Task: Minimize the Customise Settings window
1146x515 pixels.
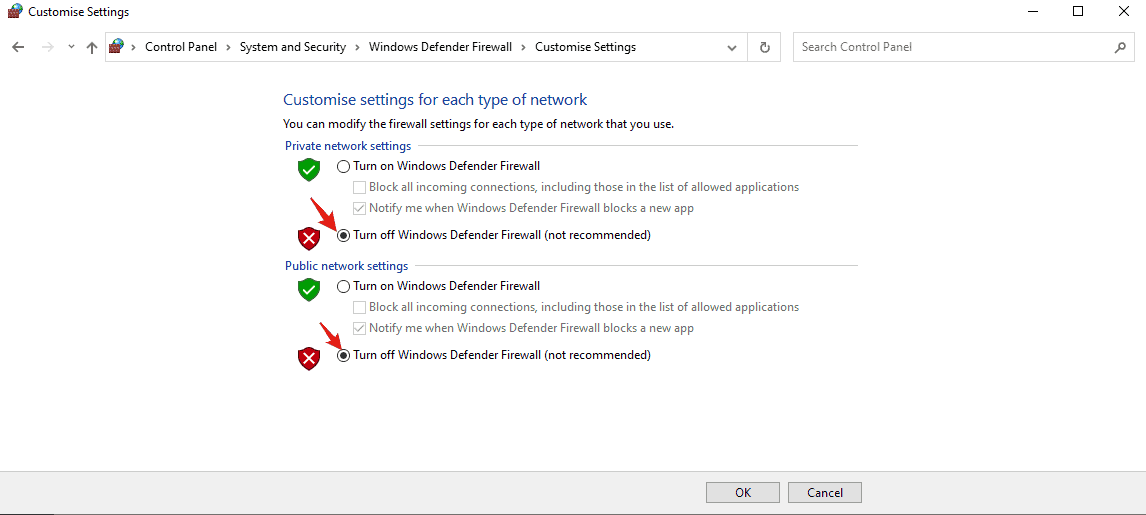Action: 1033,12
